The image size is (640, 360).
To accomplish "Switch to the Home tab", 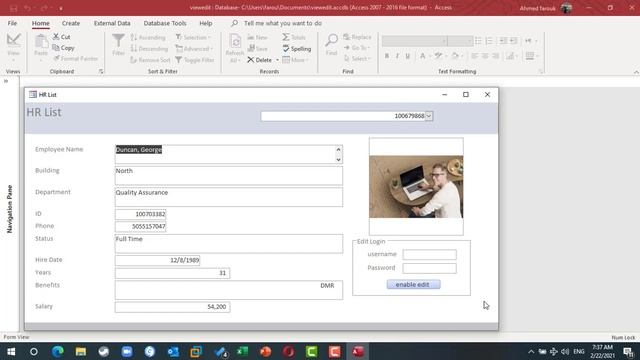I will [x=41, y=23].
